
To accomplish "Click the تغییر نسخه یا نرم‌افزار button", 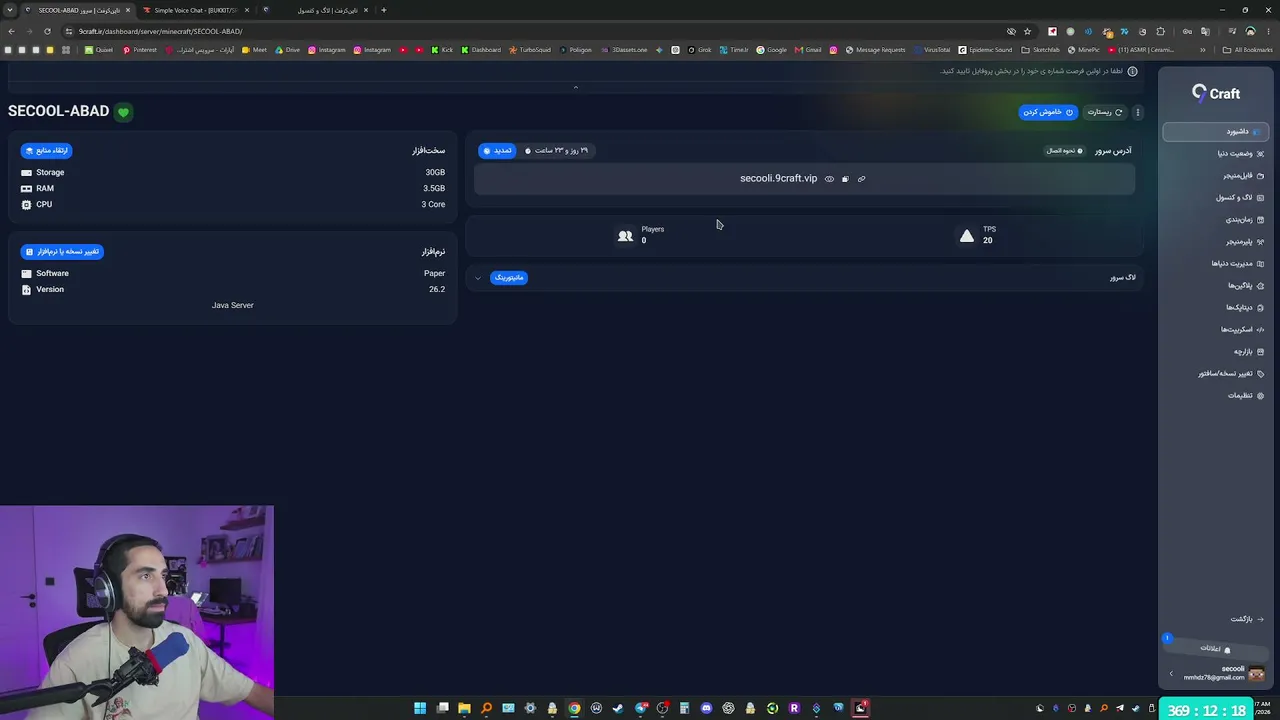I will point(62,252).
